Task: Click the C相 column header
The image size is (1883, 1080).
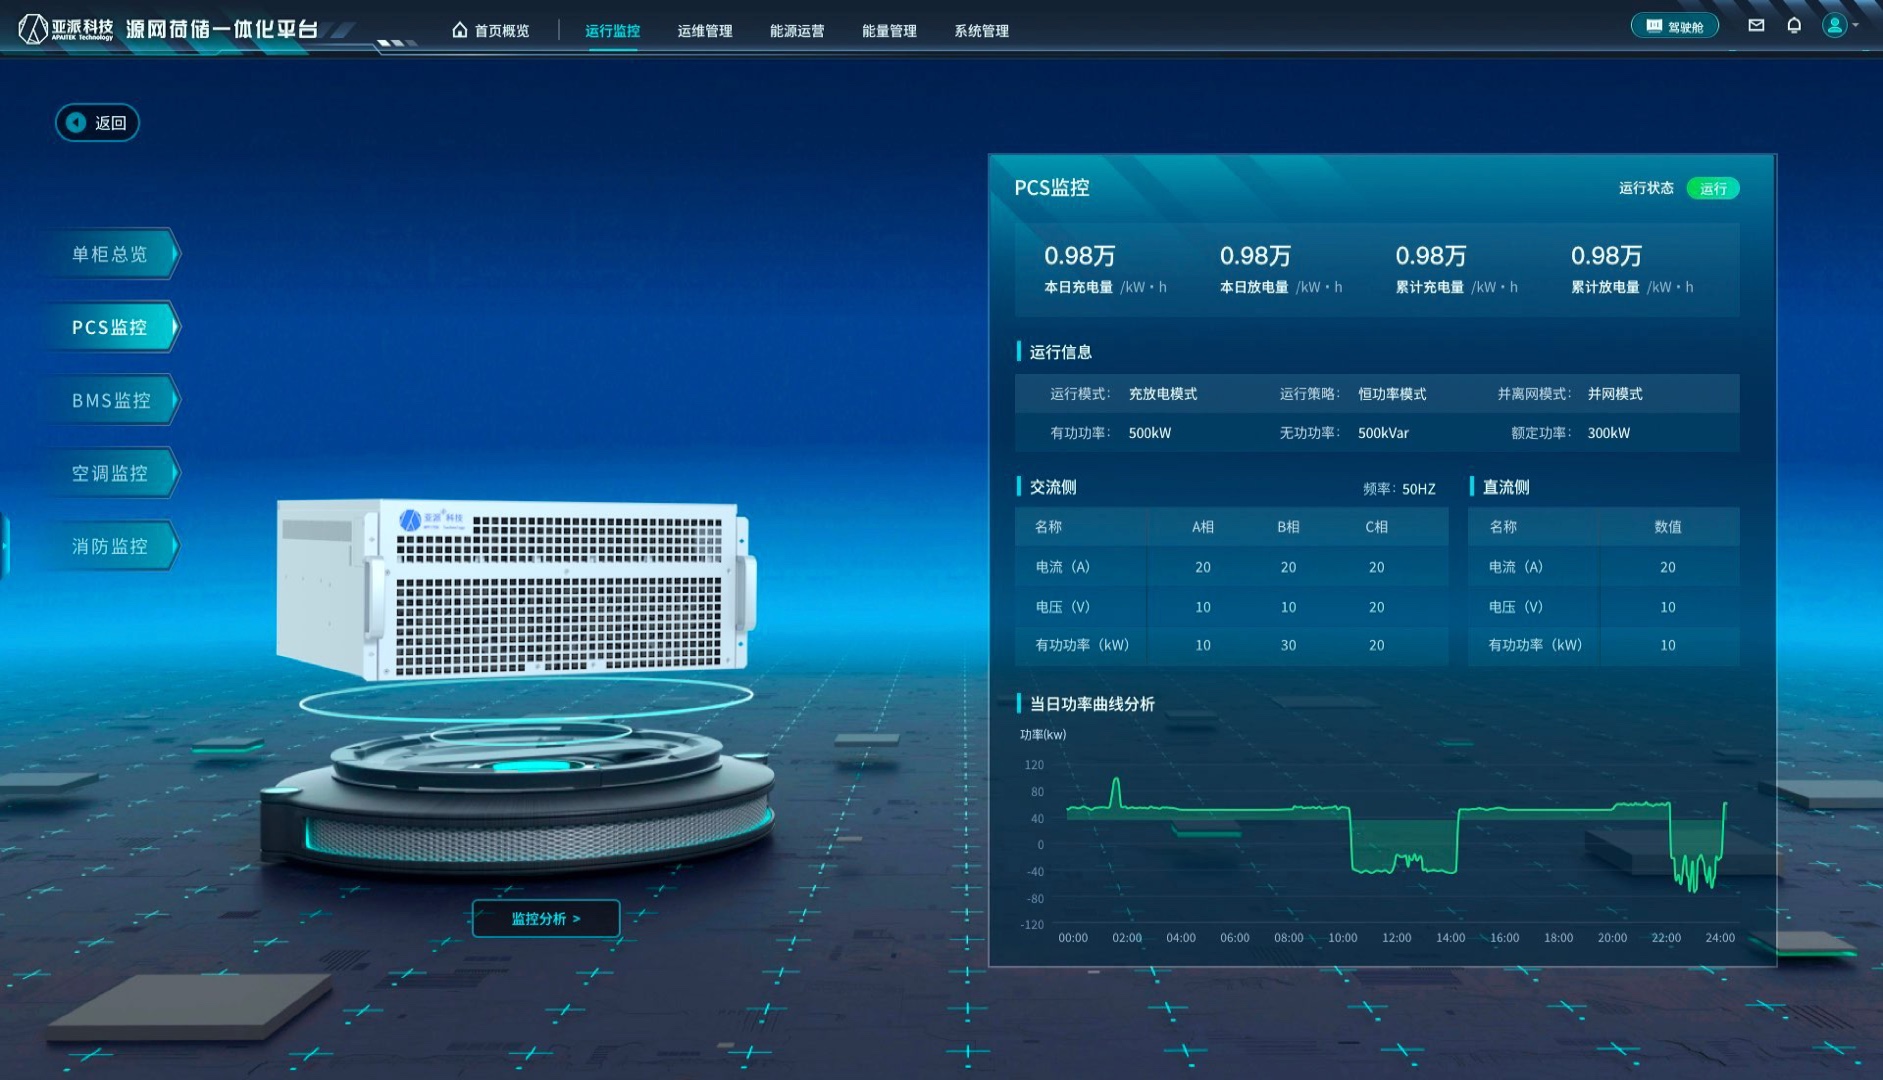Action: [x=1377, y=527]
